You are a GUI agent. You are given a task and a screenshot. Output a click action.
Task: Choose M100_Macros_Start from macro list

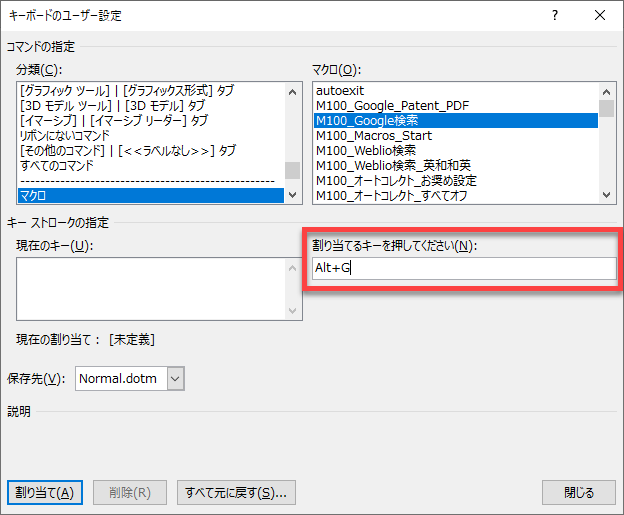455,136
